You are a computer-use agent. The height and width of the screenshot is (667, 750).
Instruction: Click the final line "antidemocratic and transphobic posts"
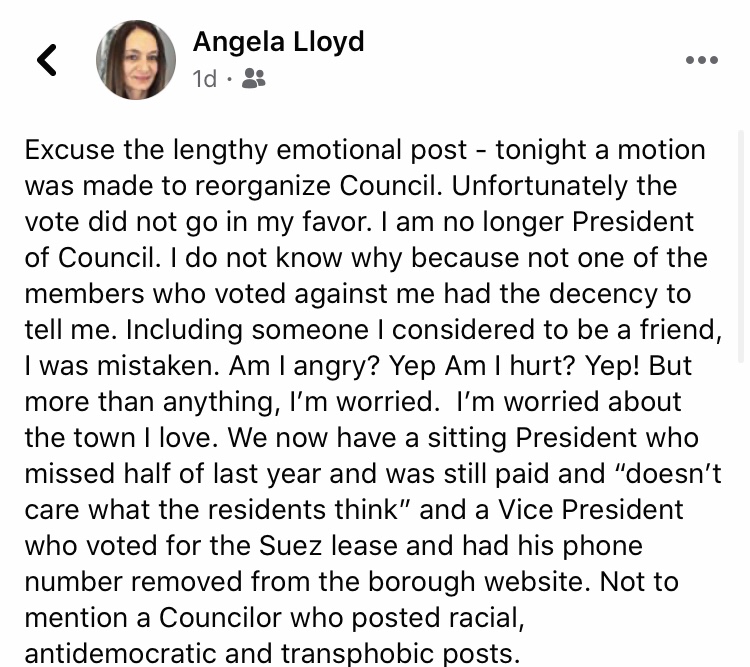(272, 654)
